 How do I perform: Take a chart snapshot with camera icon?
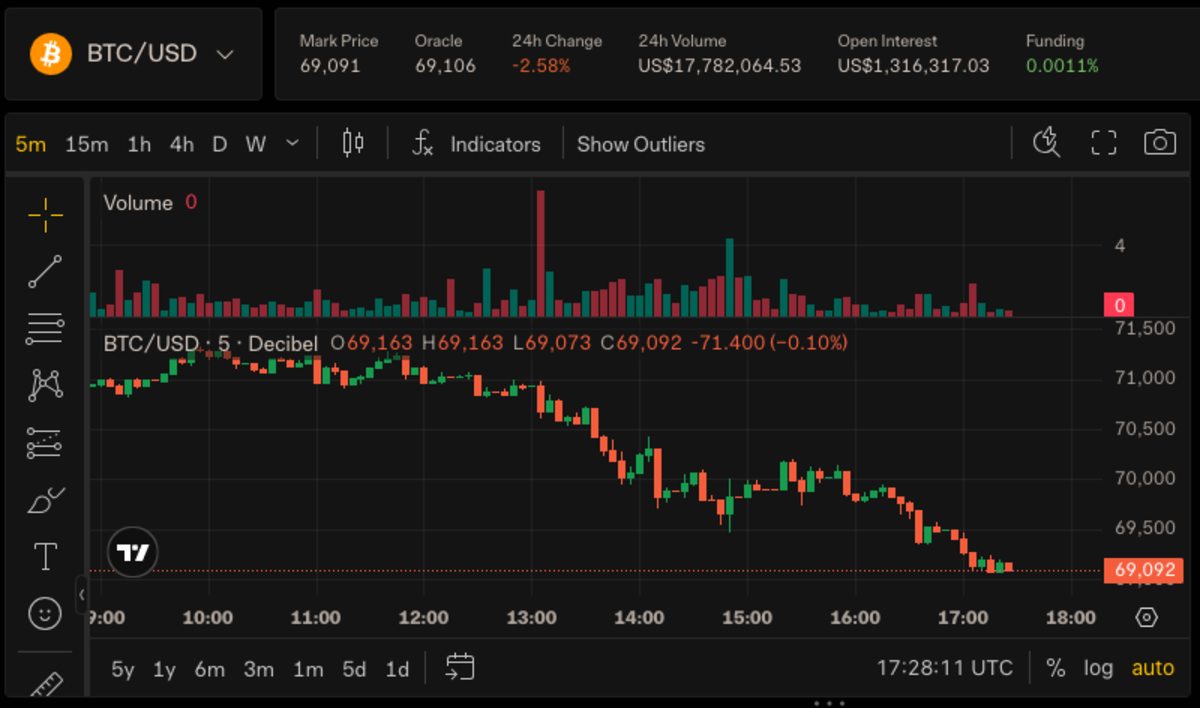click(1159, 143)
